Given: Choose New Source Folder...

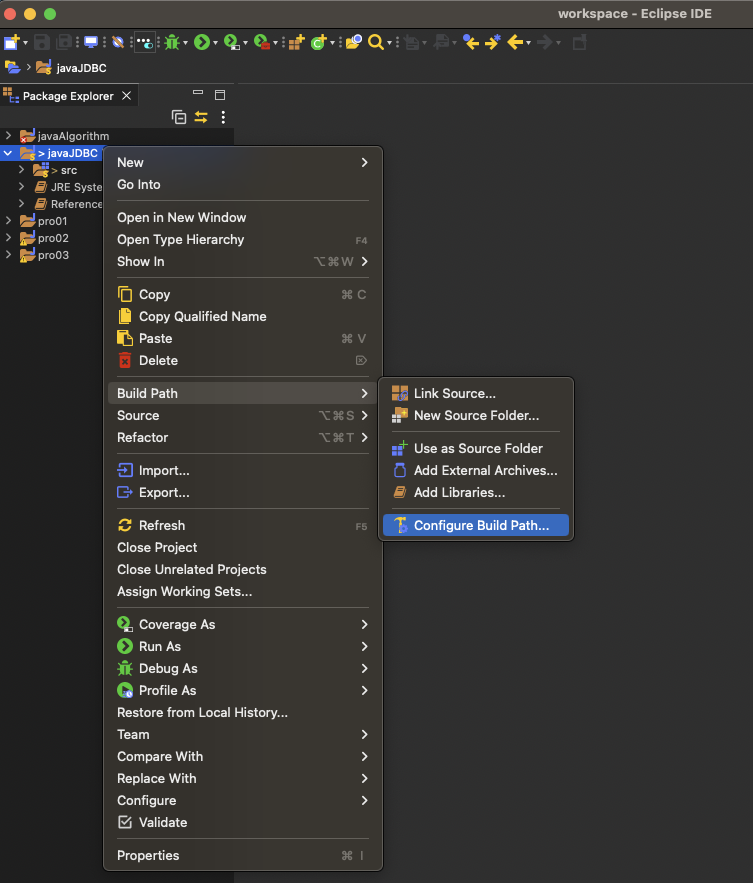Looking at the screenshot, I should tap(476, 415).
